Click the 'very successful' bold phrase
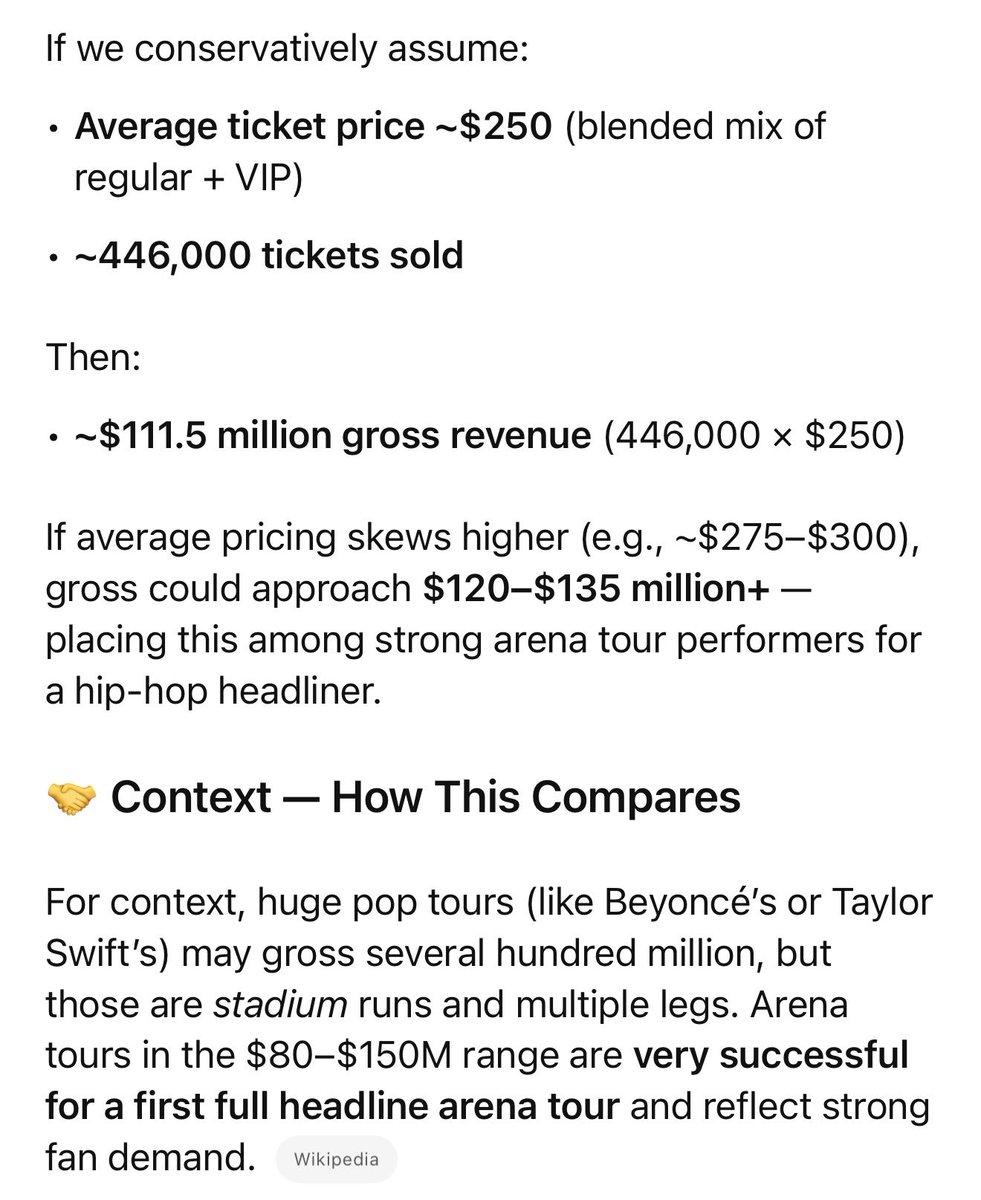The height and width of the screenshot is (1200, 981). click(x=770, y=1055)
